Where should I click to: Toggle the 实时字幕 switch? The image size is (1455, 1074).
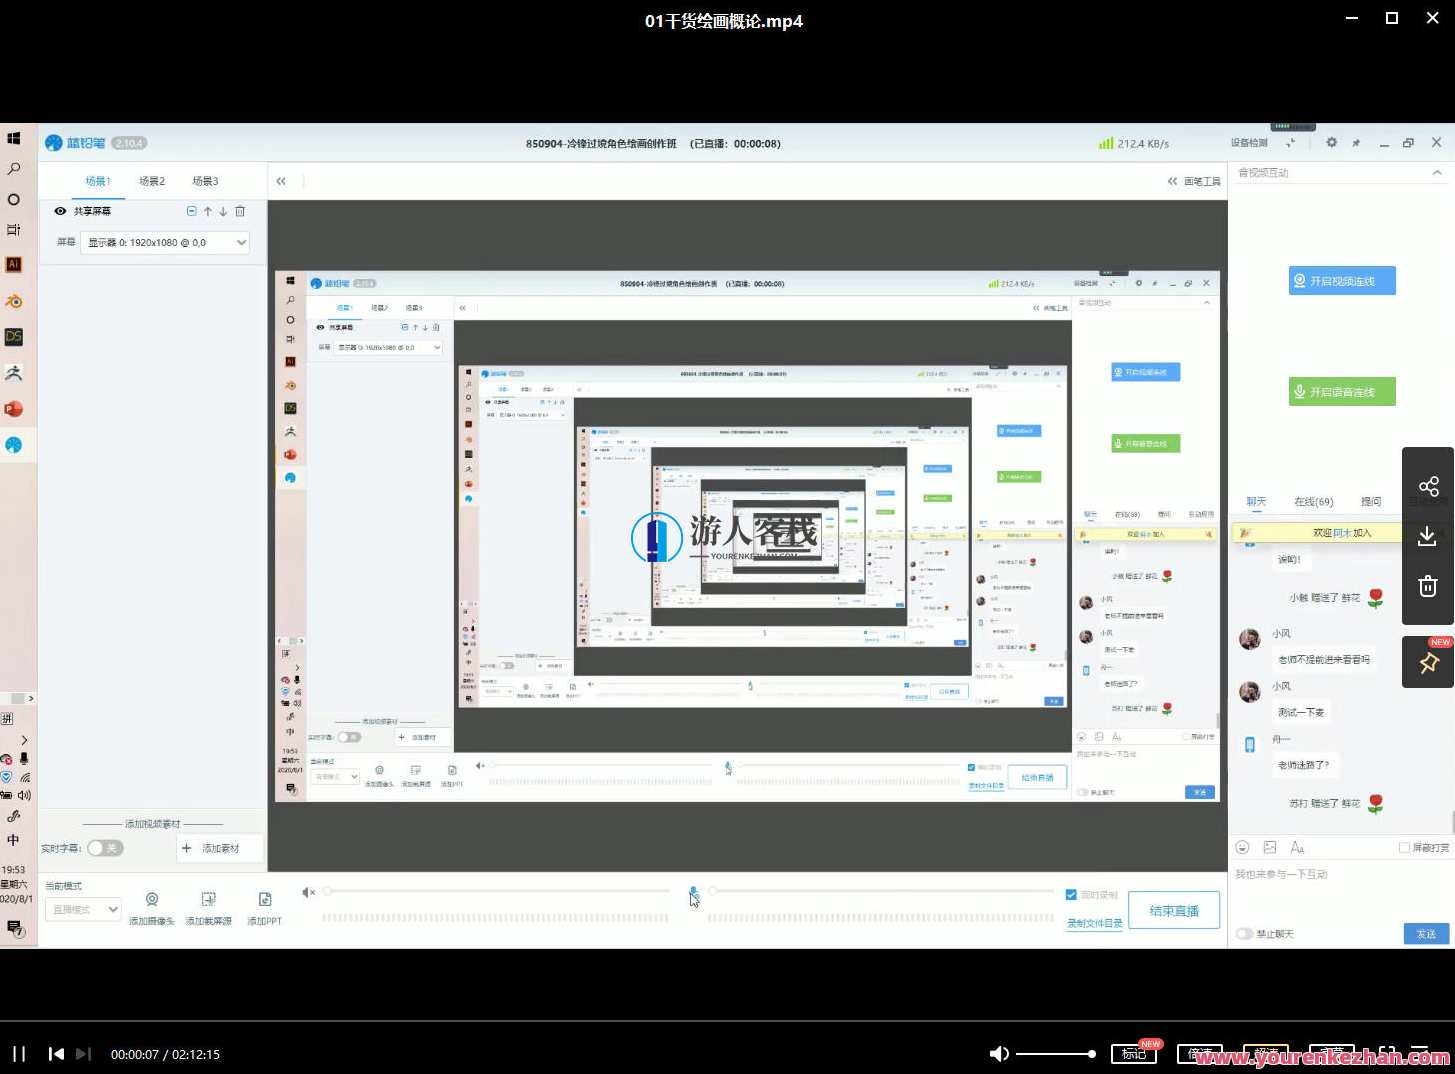click(x=104, y=848)
